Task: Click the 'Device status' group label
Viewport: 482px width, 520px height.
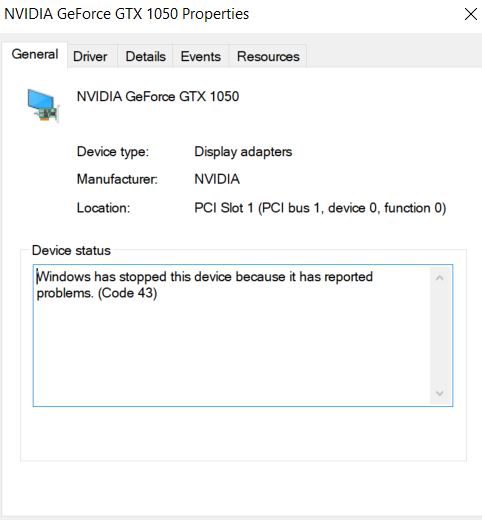Action: [x=71, y=250]
